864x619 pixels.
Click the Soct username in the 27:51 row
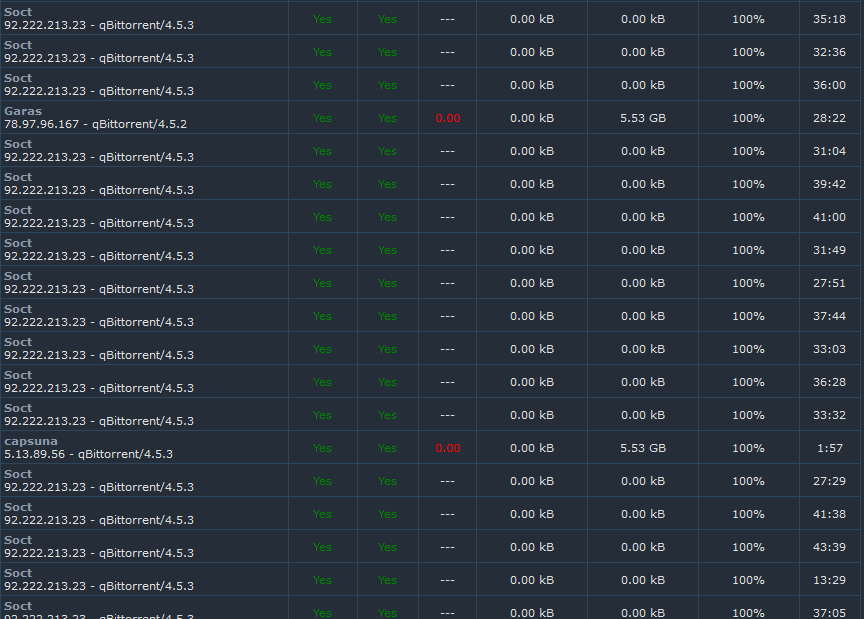pyautogui.click(x=18, y=276)
